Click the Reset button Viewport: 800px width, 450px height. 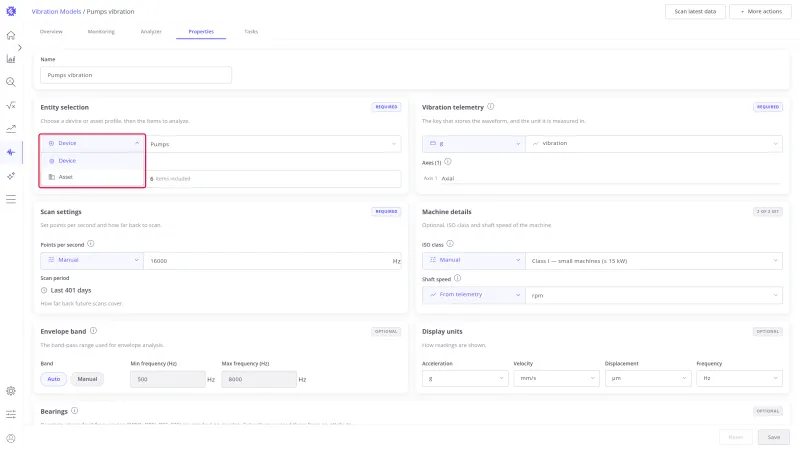tap(736, 437)
